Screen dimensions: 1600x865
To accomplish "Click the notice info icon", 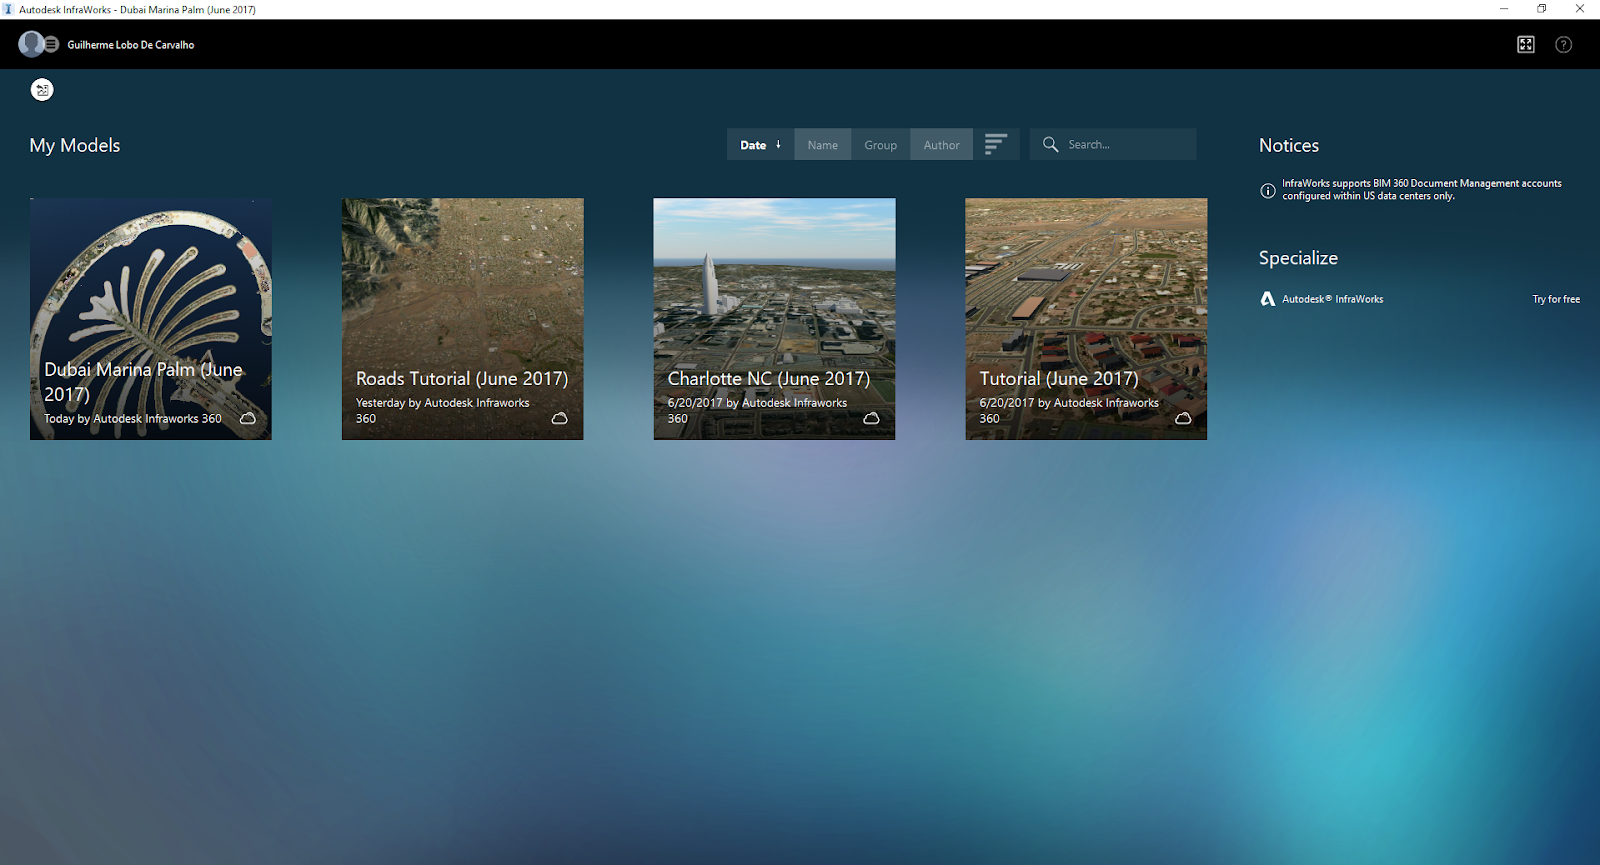I will click(x=1268, y=190).
